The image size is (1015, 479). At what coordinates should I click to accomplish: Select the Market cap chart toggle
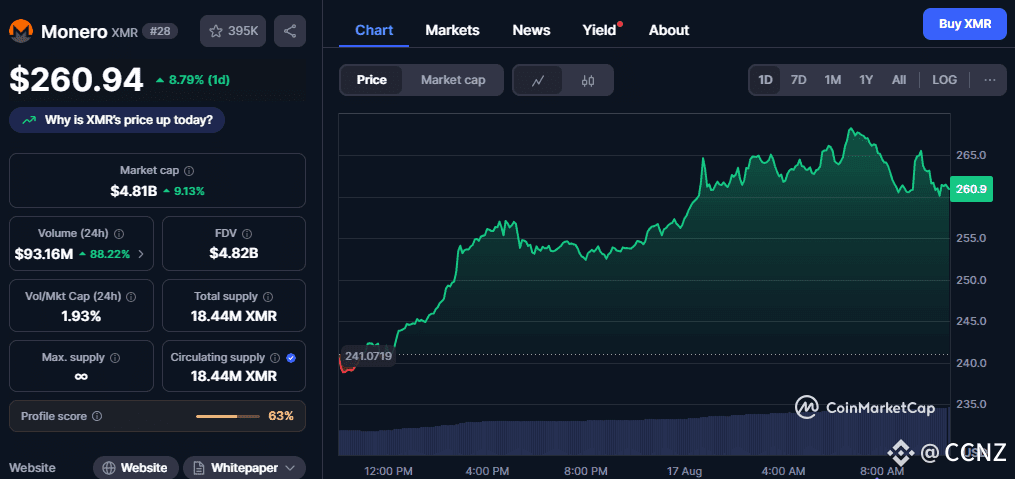pos(453,80)
